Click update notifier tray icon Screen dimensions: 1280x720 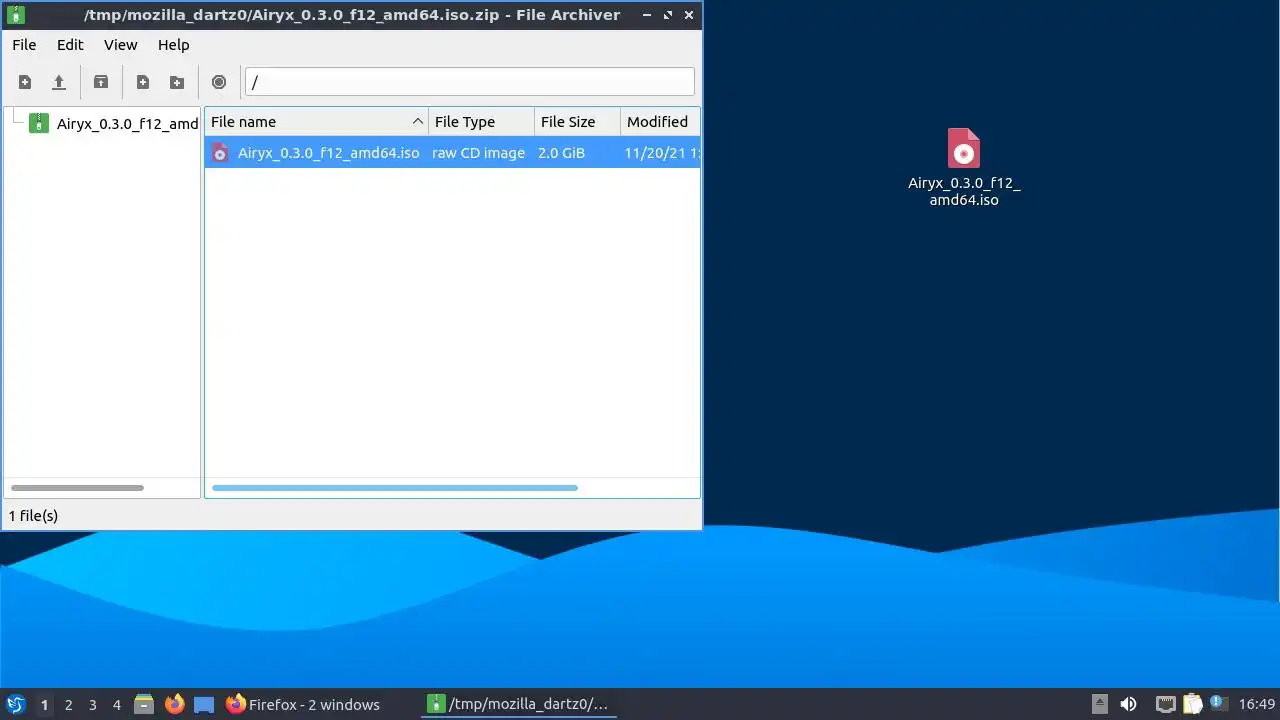point(1217,702)
